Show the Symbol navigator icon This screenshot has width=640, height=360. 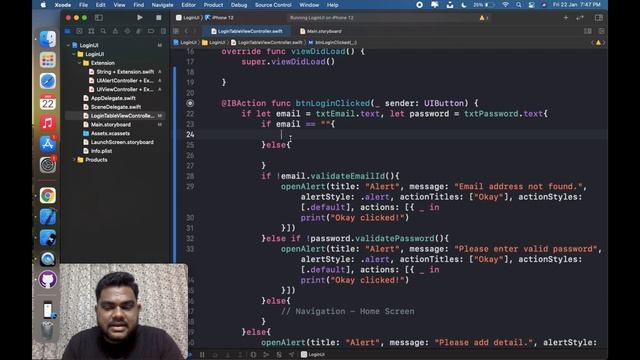point(91,31)
